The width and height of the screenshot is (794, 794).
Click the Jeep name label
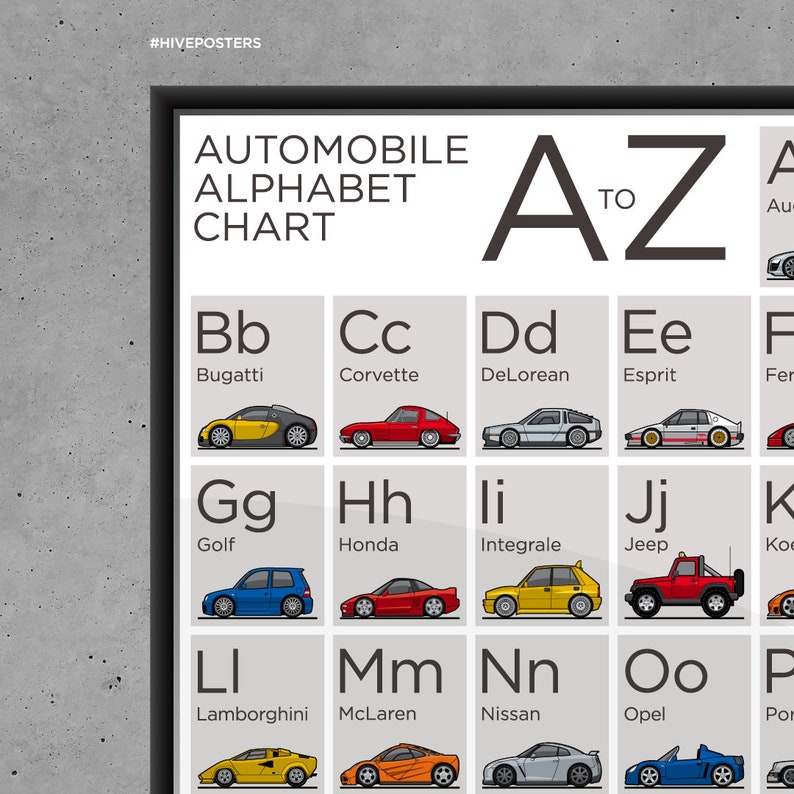coord(646,545)
